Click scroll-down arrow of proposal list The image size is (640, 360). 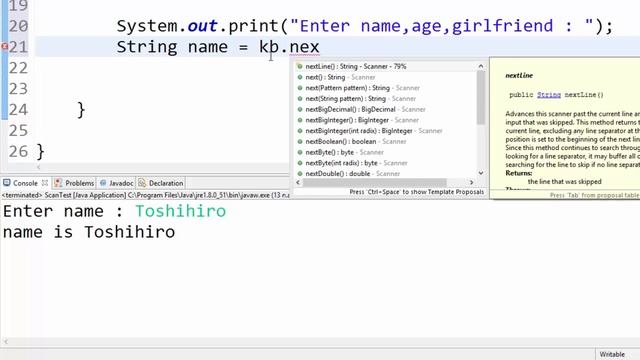pos(481,173)
